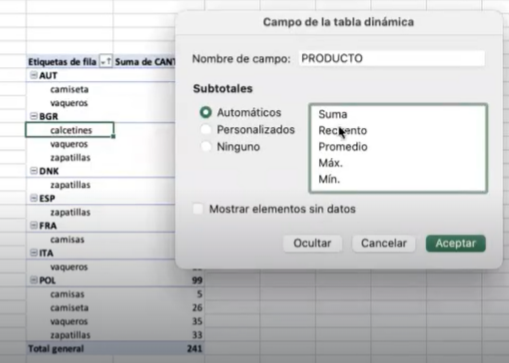Select Suma in the function list

333,114
